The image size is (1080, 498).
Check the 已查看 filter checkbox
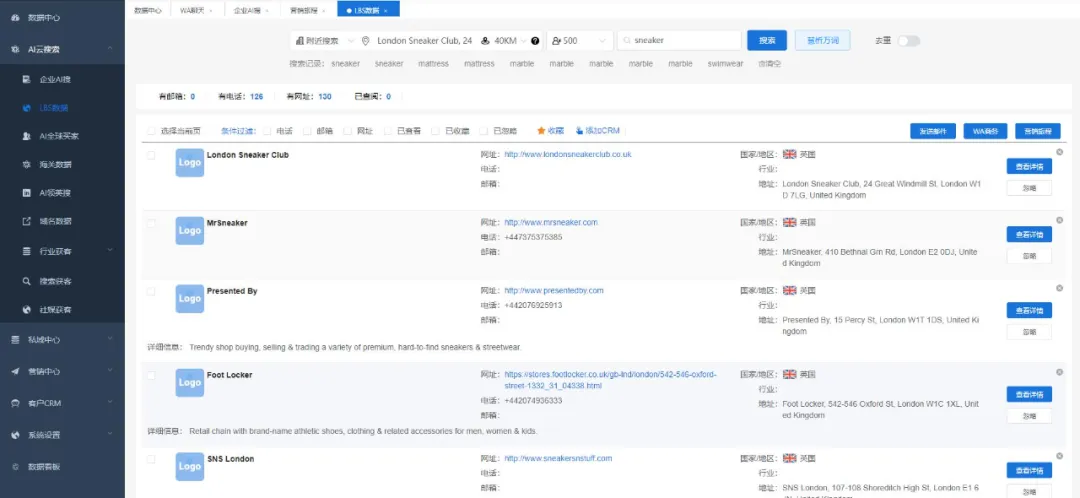(388, 130)
